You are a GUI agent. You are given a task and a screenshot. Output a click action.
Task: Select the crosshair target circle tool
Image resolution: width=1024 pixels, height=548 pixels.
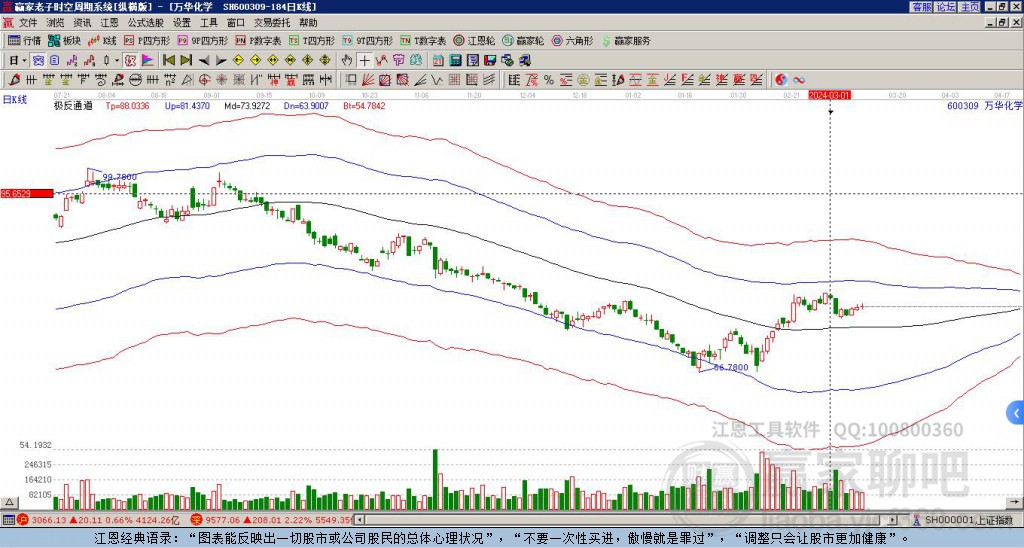(x=204, y=80)
